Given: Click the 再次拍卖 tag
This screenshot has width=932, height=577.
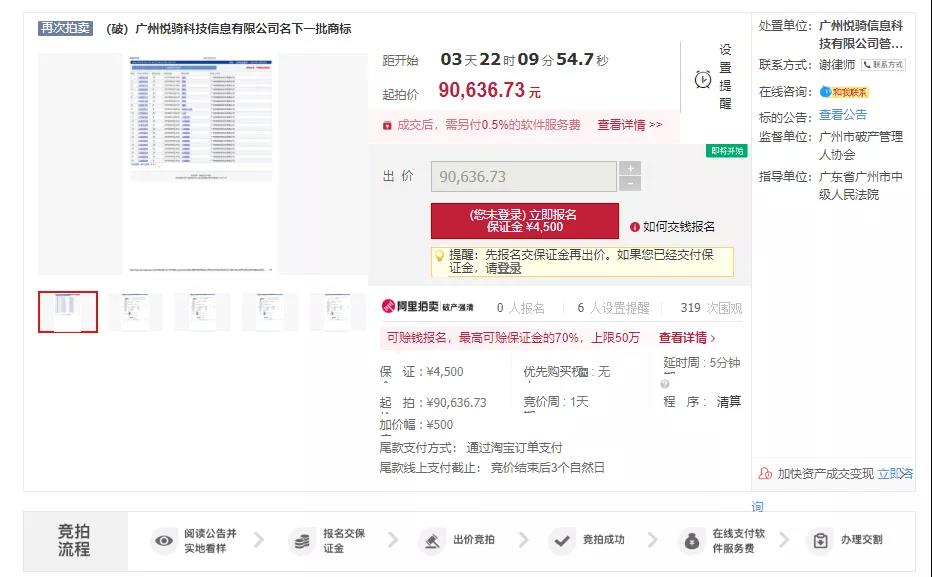Looking at the screenshot, I should 65,28.
